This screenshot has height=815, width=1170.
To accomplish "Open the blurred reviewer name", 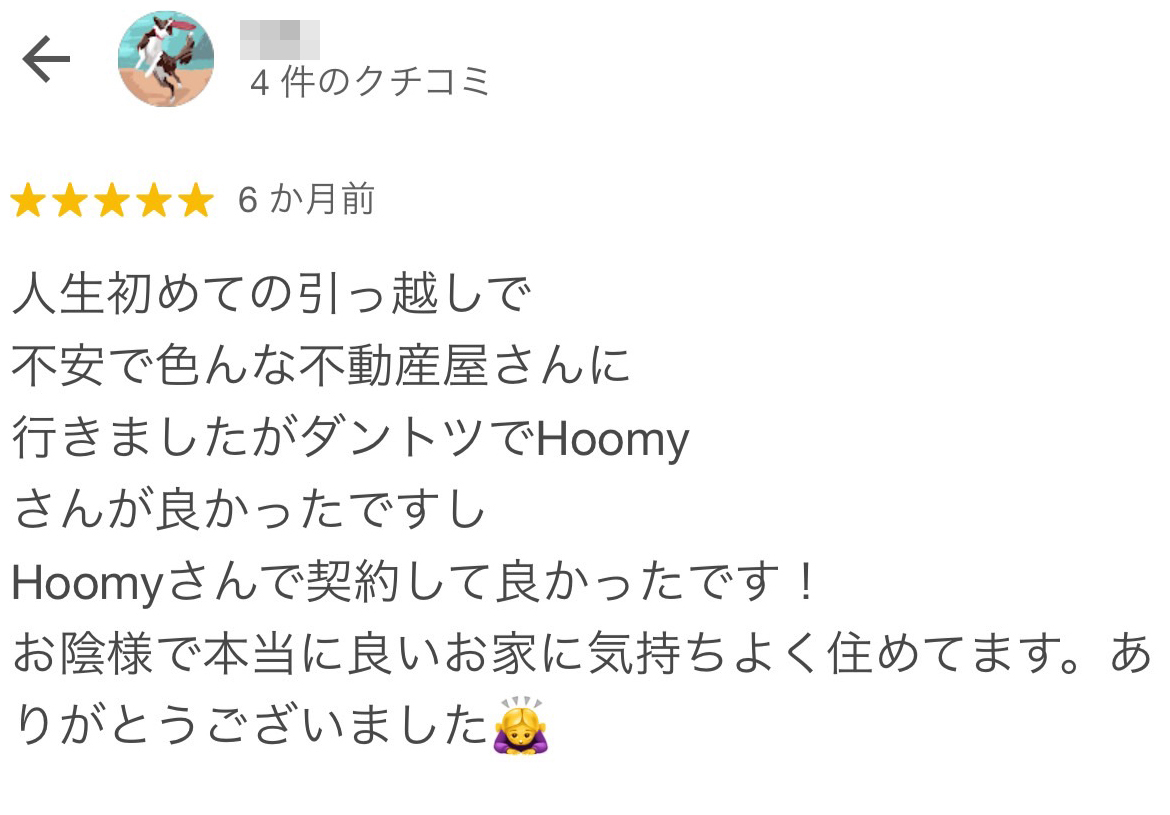I will pyautogui.click(x=280, y=40).
